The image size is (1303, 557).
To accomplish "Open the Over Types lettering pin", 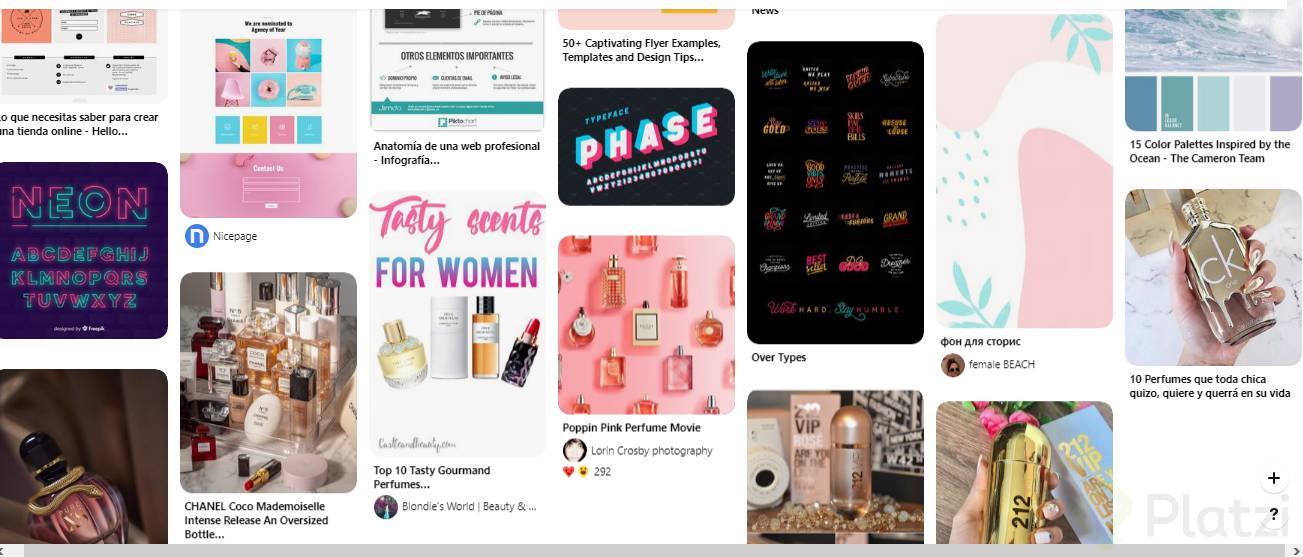I will tap(835, 193).
